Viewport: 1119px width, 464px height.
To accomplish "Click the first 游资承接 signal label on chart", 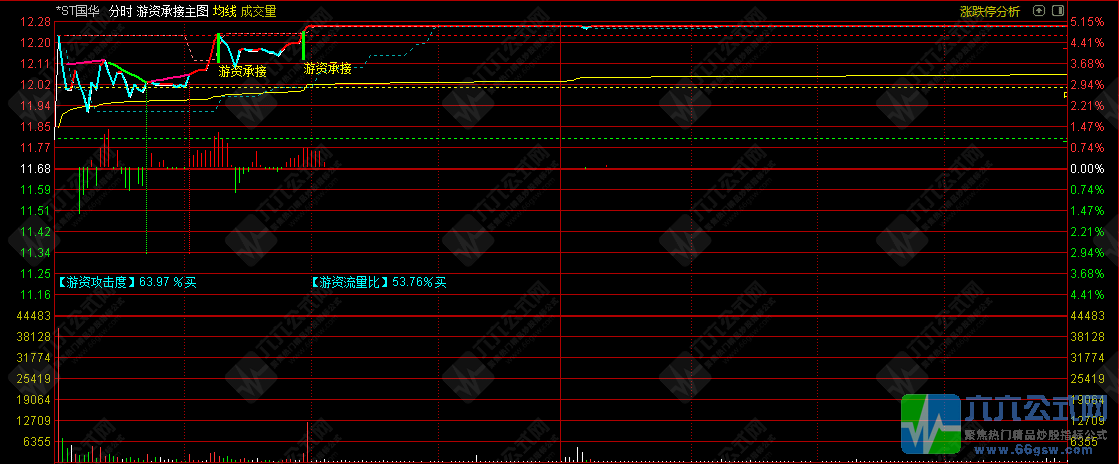I will coord(243,72).
